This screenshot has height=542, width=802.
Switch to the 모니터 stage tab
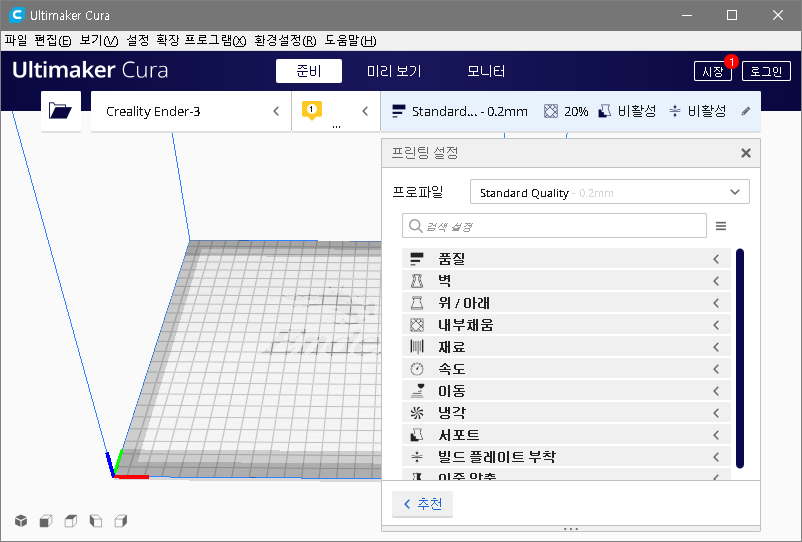click(486, 71)
